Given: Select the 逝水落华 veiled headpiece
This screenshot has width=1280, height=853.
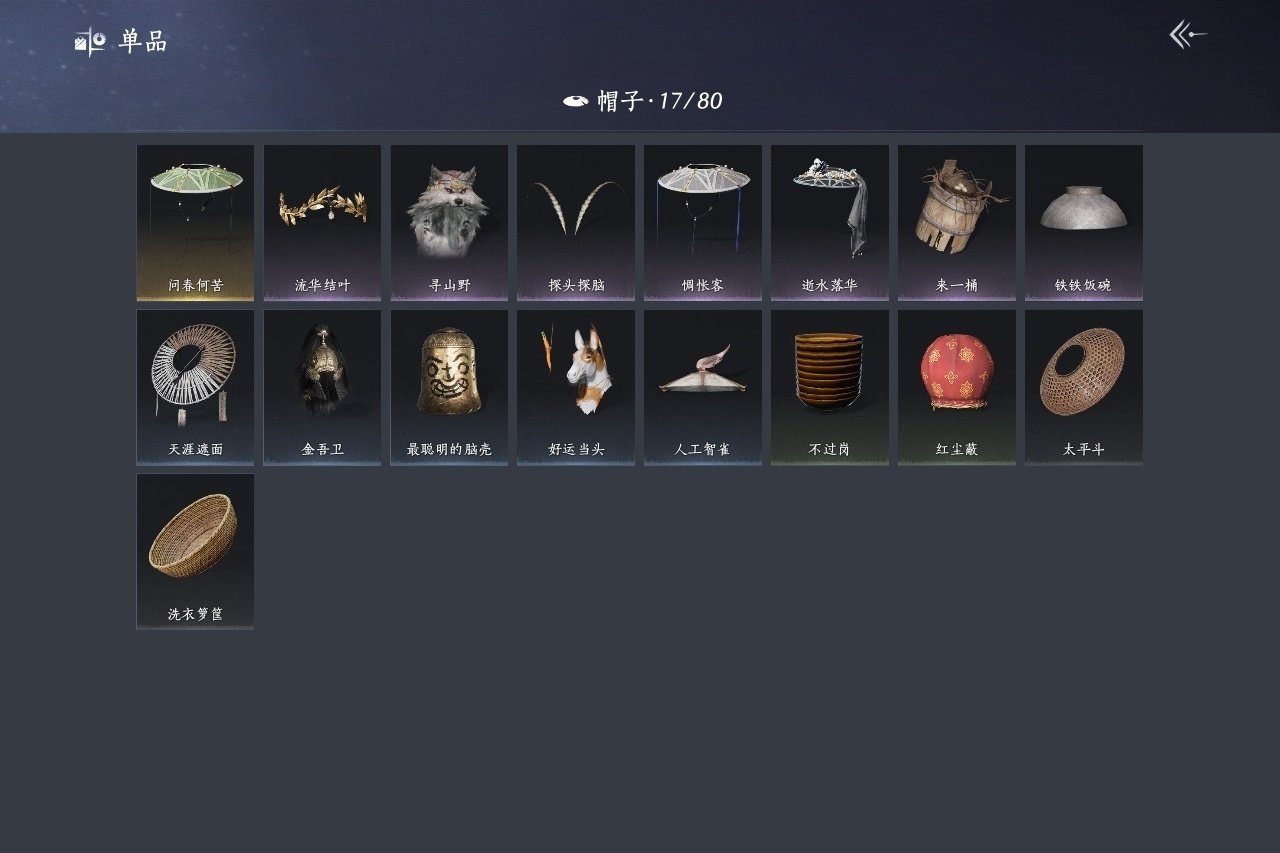Looking at the screenshot, I should click(830, 223).
